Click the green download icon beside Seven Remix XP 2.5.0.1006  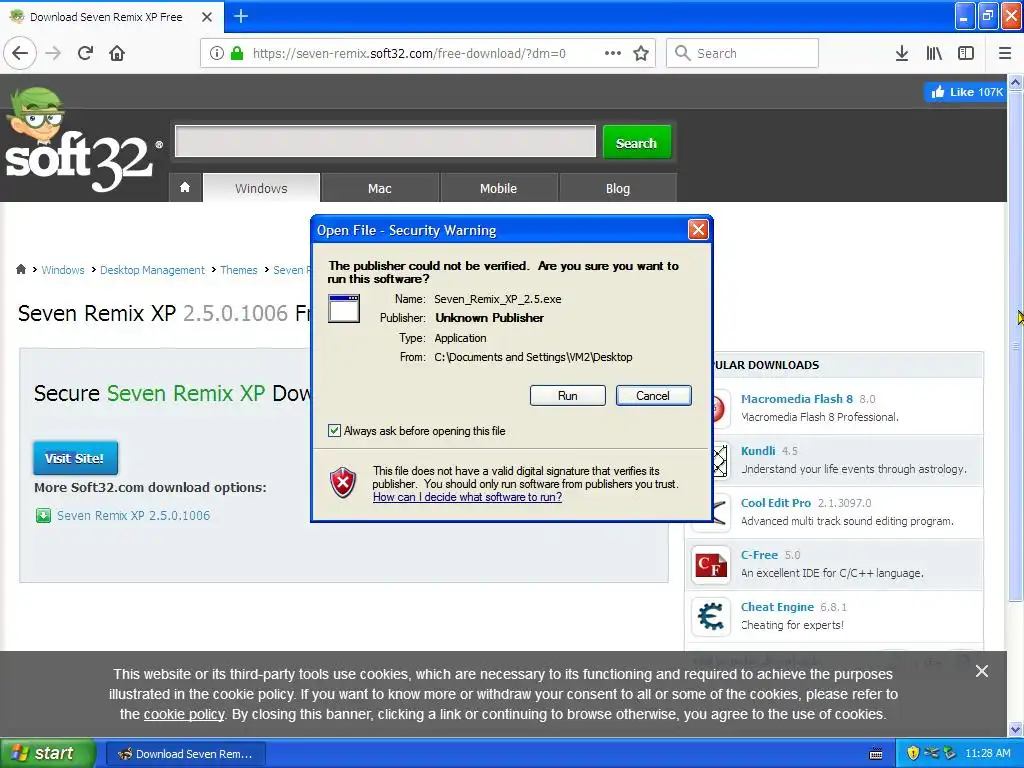coord(43,516)
